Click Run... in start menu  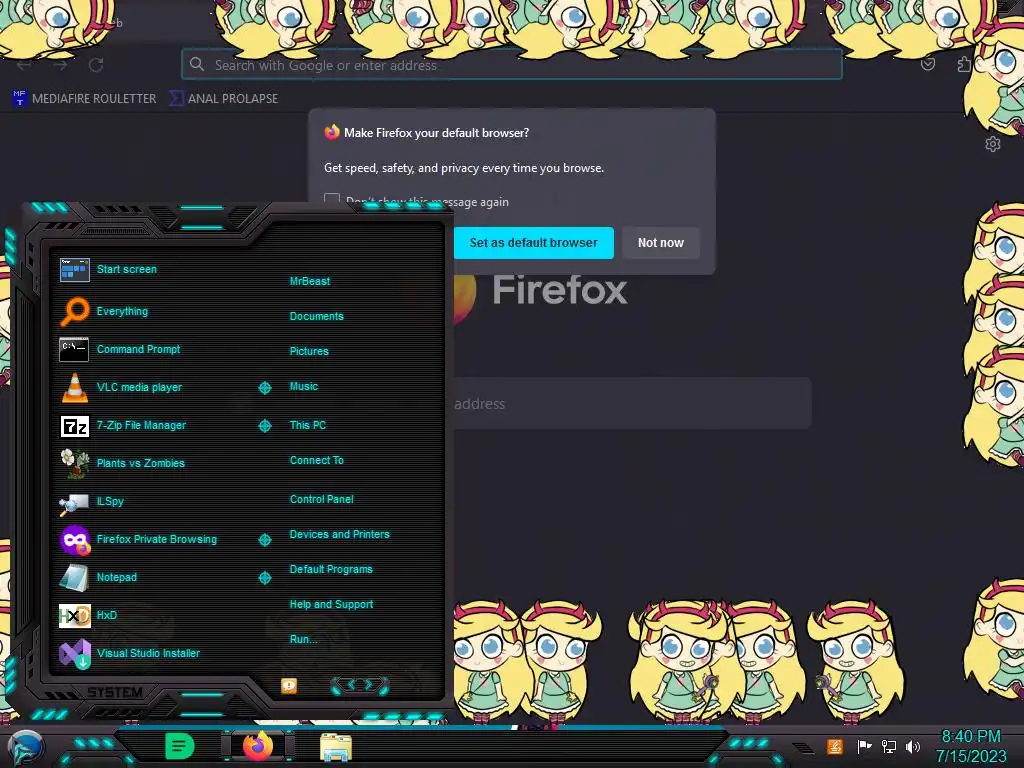[303, 639]
